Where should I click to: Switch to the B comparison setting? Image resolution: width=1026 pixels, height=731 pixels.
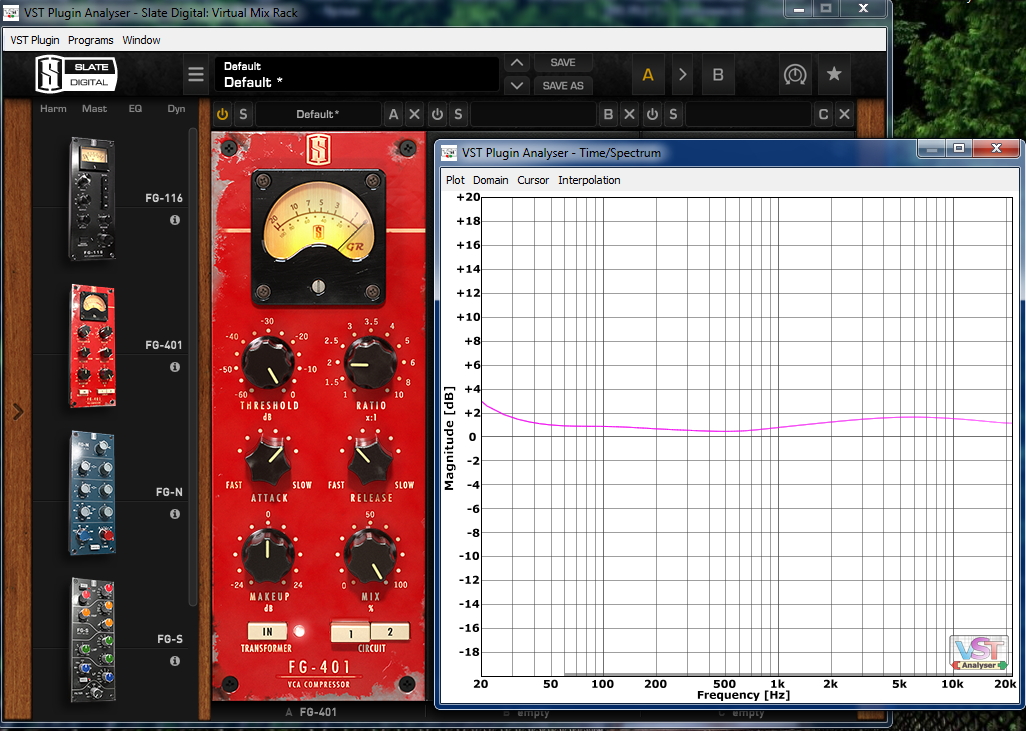(718, 75)
